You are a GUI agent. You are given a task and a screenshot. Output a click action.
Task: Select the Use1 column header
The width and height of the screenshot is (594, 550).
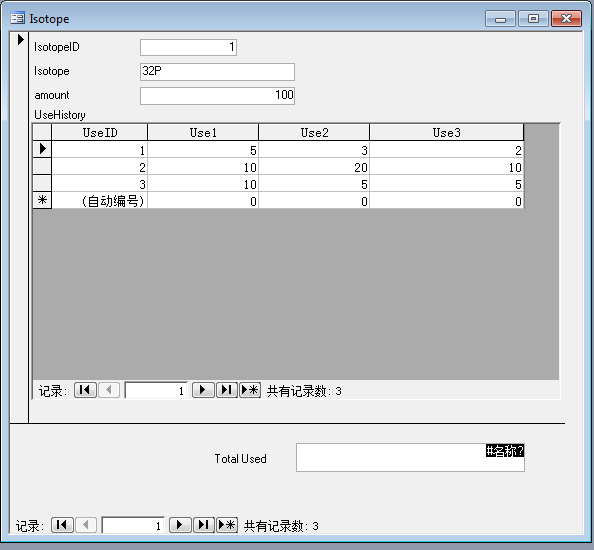pos(203,133)
